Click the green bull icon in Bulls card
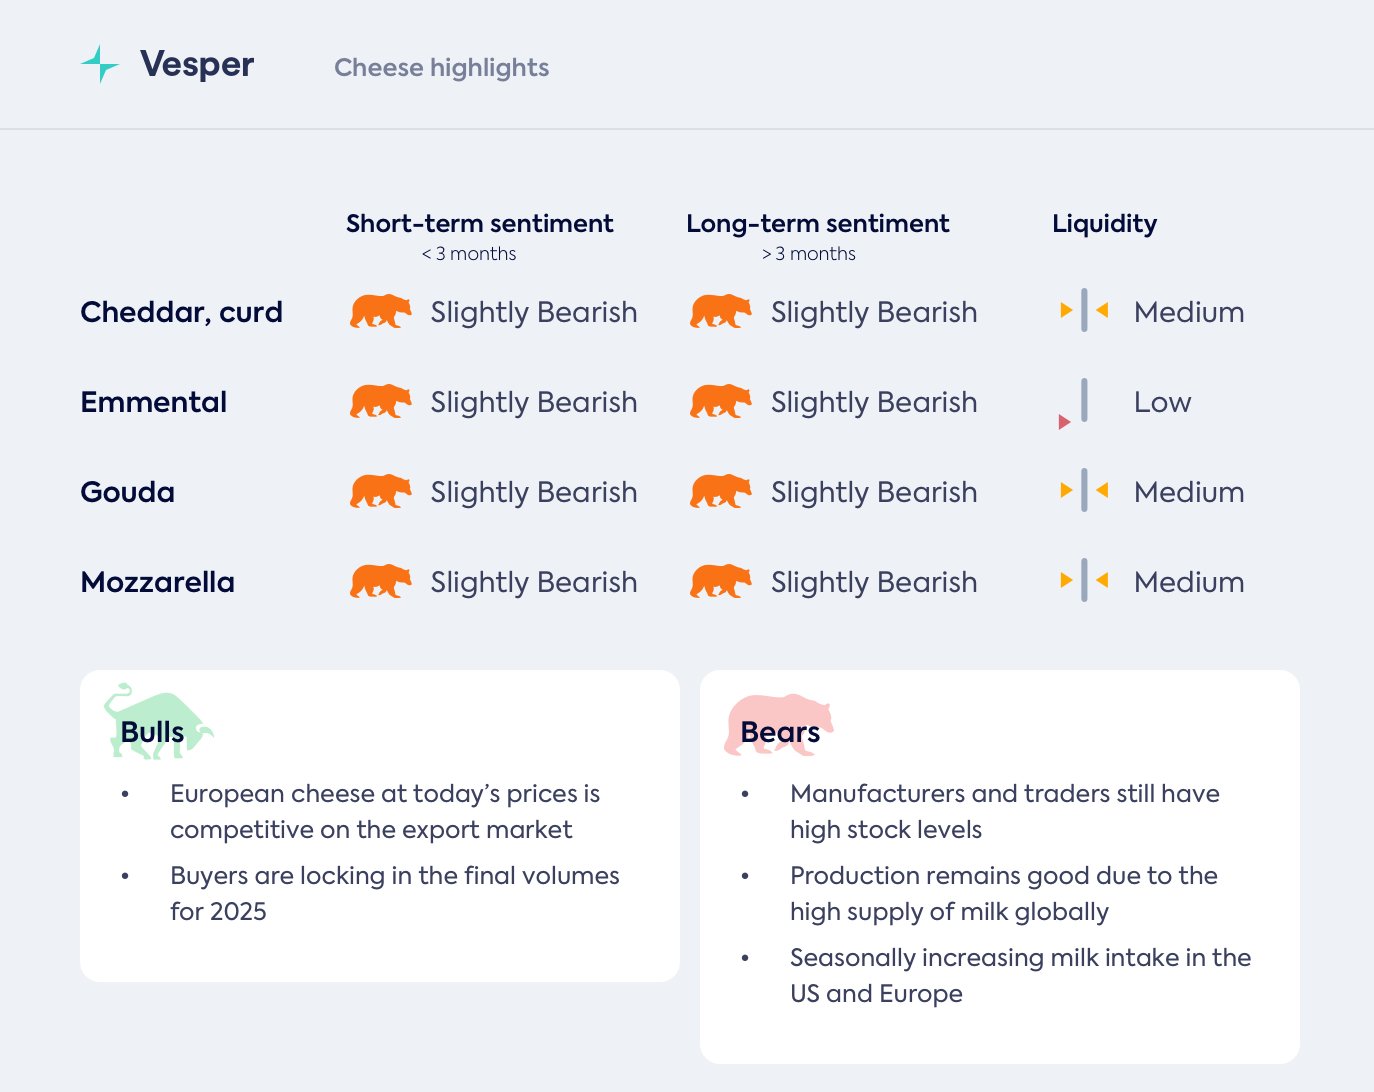This screenshot has width=1374, height=1092. coord(157,722)
